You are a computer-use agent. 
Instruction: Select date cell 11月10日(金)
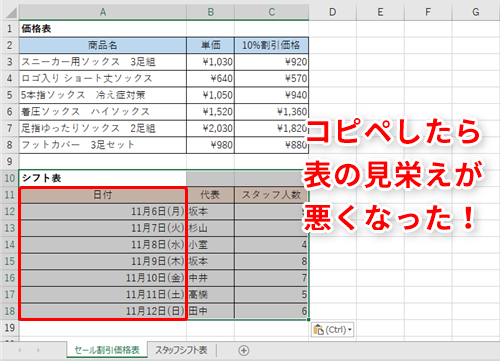click(x=103, y=278)
